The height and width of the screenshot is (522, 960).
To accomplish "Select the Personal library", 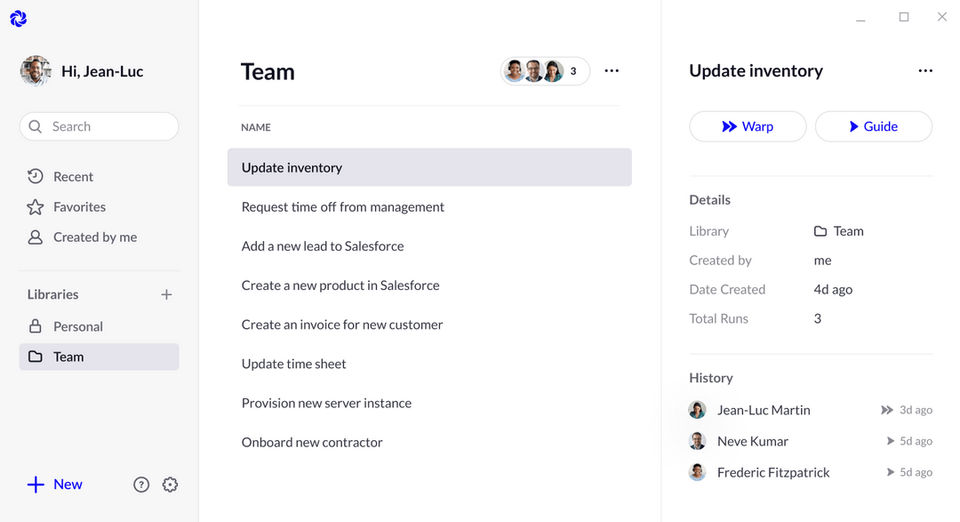I will coord(78,327).
